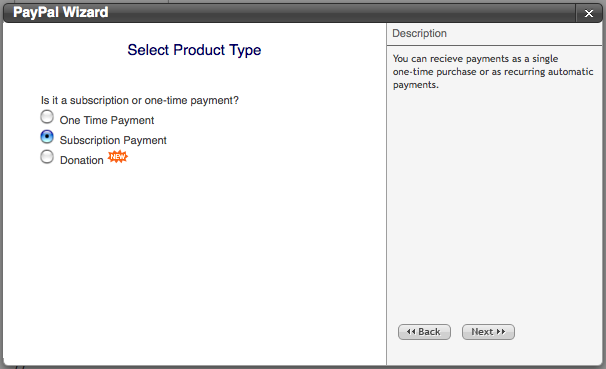This screenshot has width=606, height=369.
Task: Click the orange NEW badge icon
Action: pyautogui.click(x=117, y=156)
